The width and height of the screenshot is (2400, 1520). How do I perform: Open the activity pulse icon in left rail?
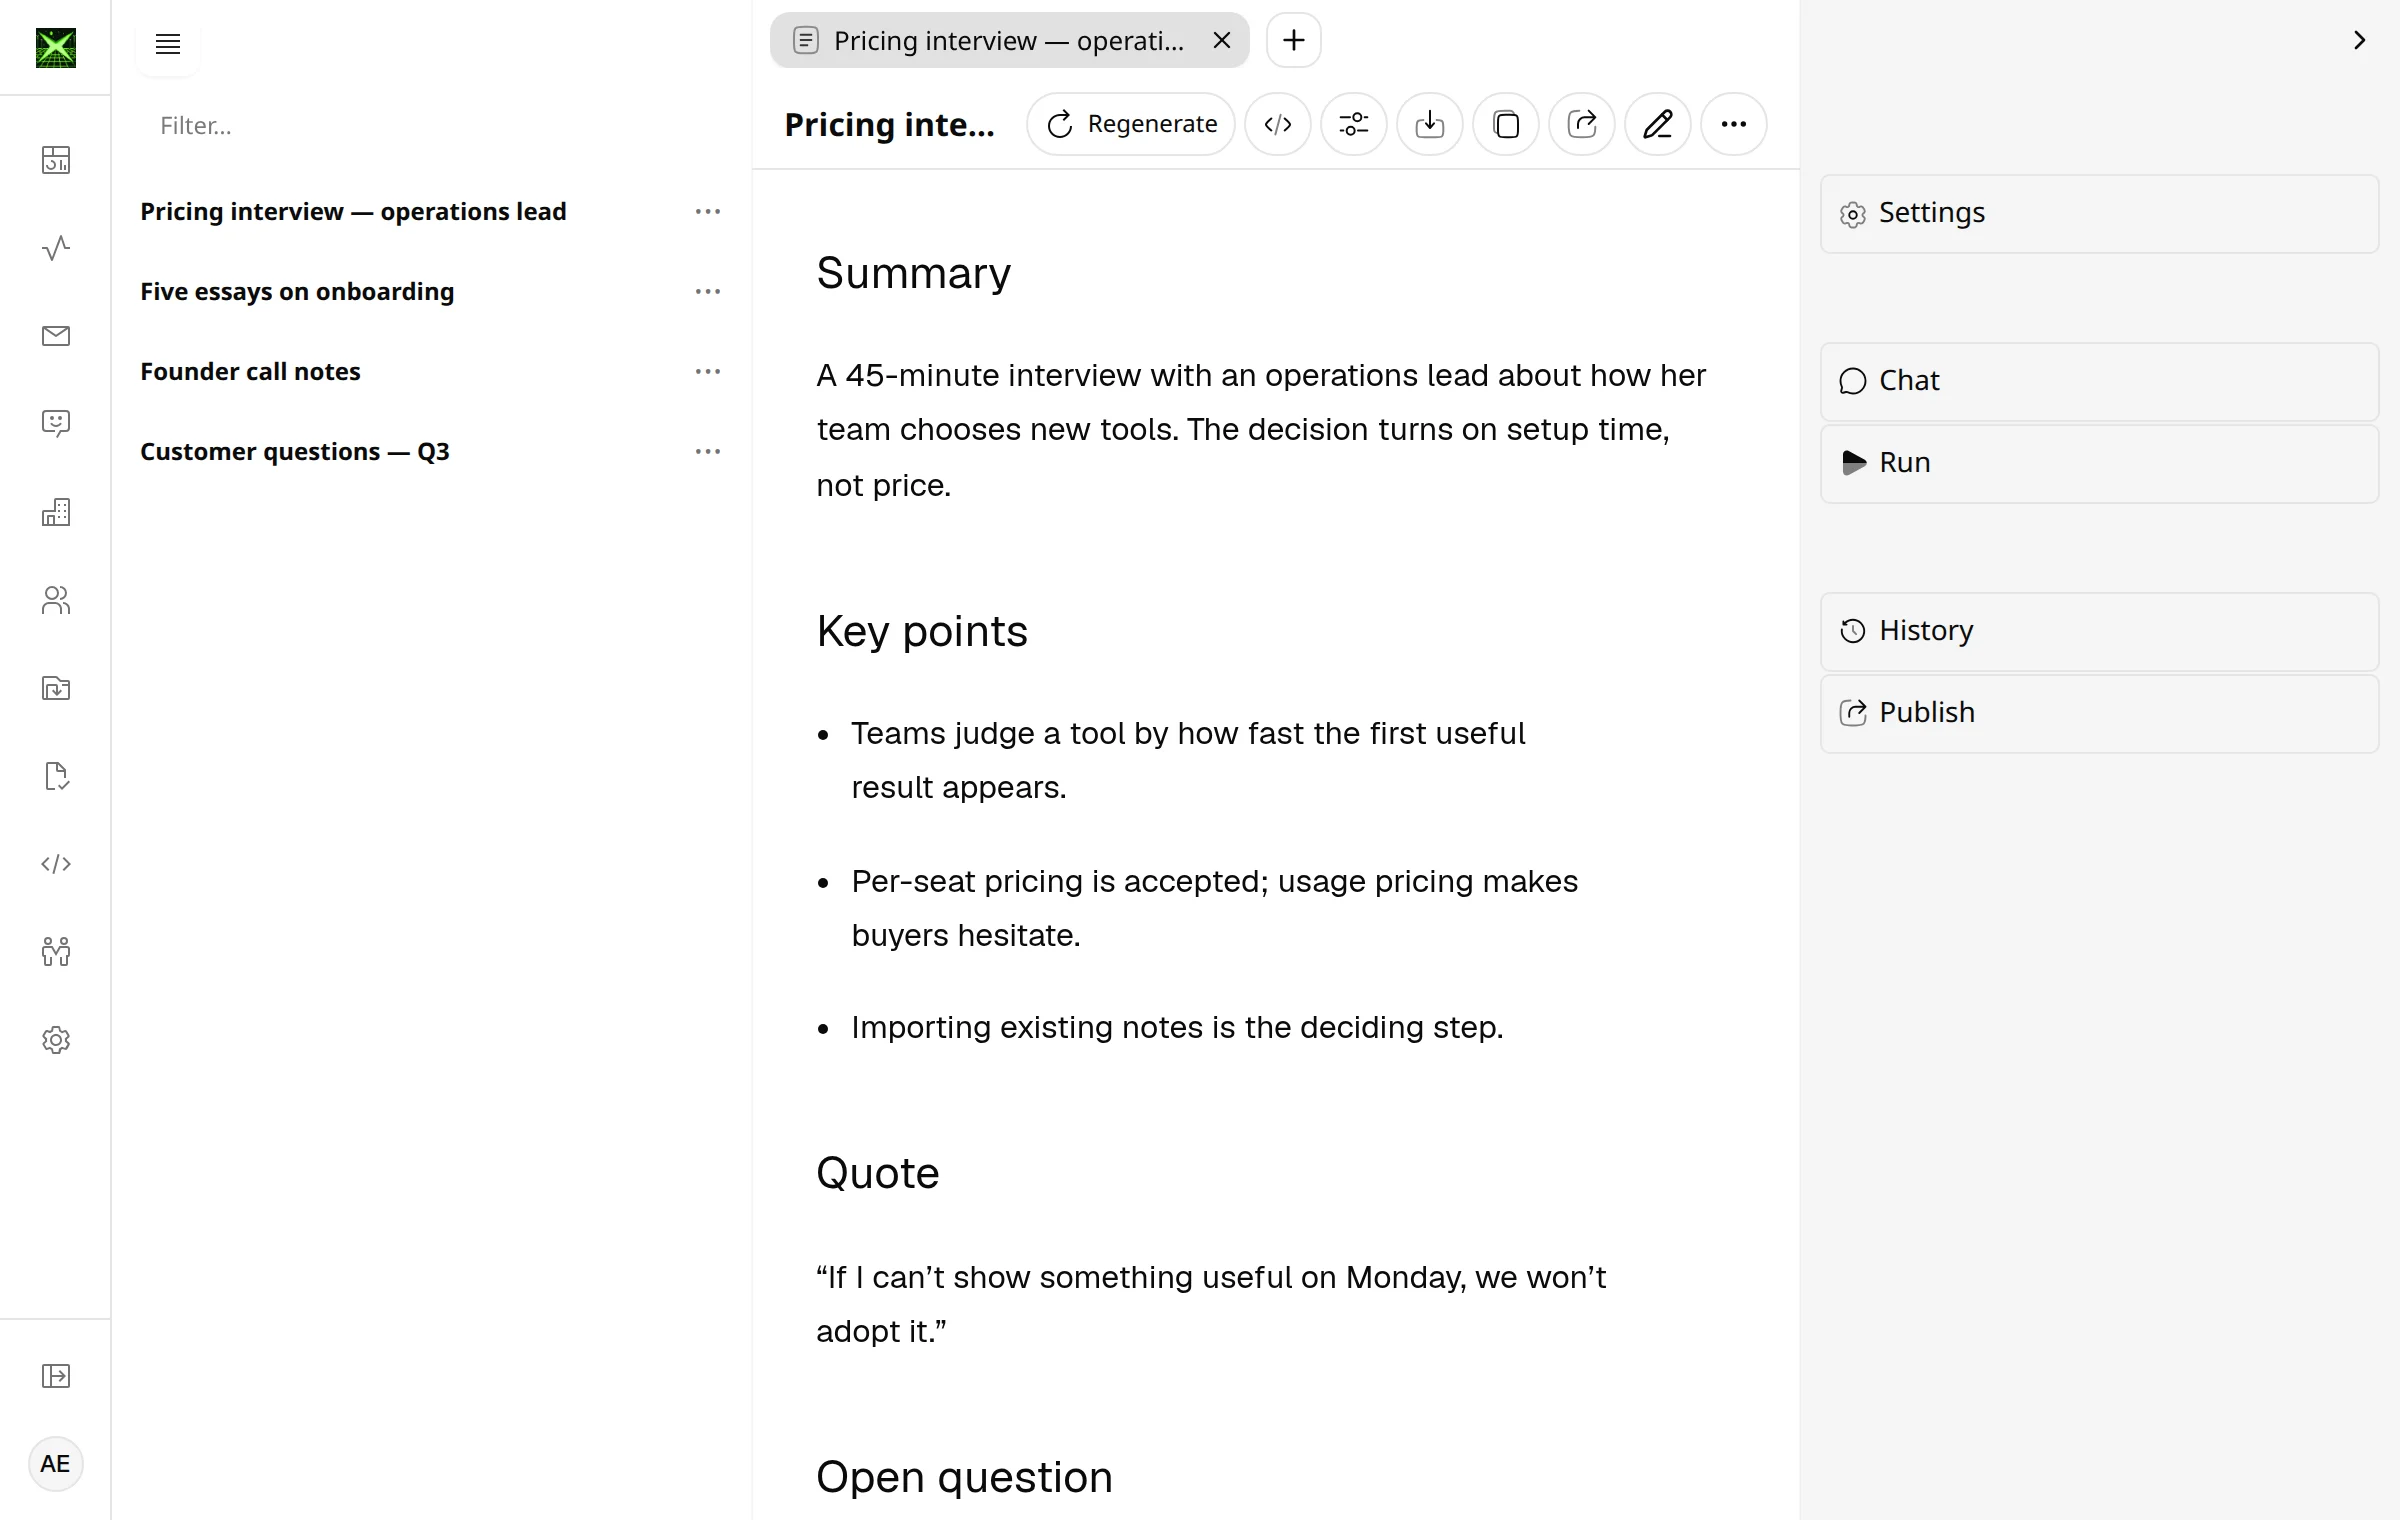[x=56, y=248]
